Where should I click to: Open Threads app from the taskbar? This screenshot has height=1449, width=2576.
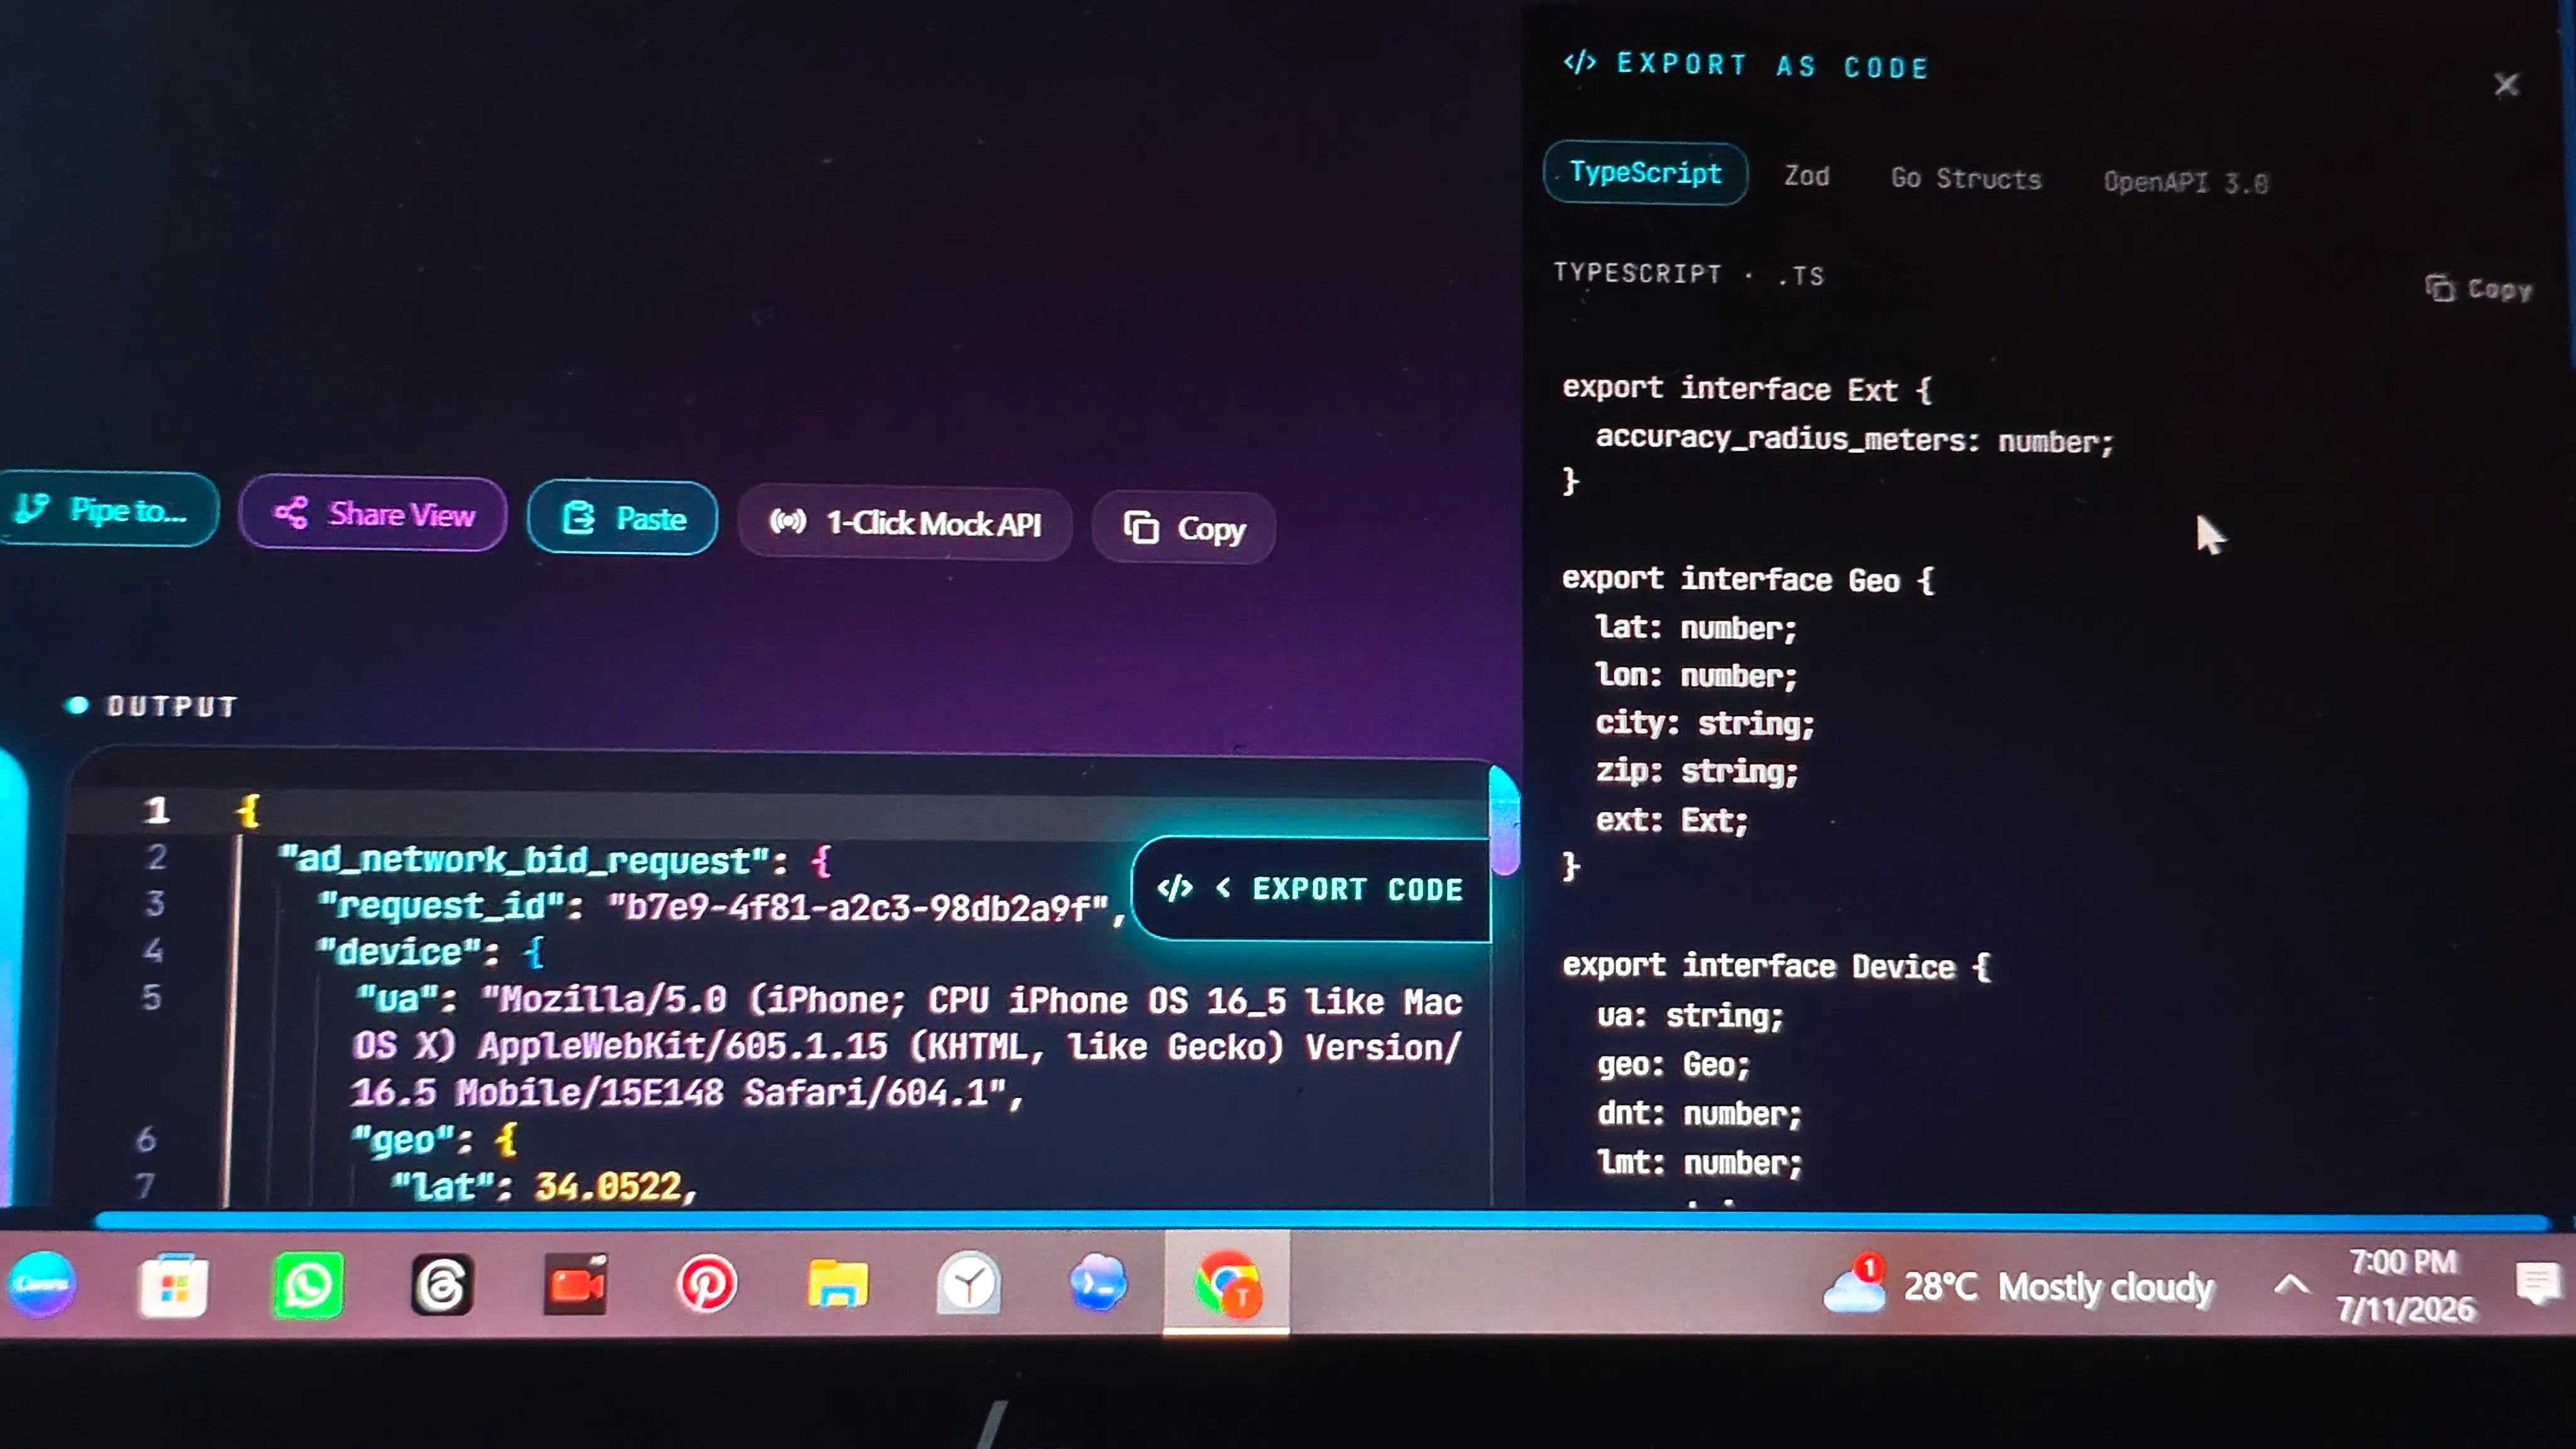click(x=441, y=1285)
